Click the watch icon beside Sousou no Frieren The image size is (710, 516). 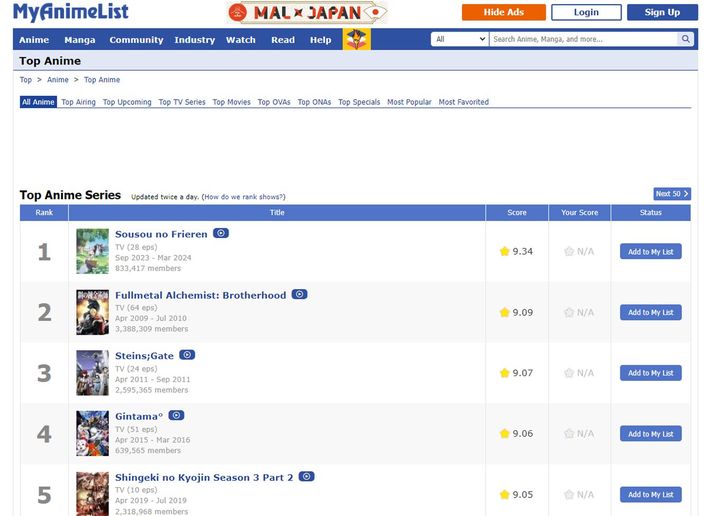pos(221,233)
